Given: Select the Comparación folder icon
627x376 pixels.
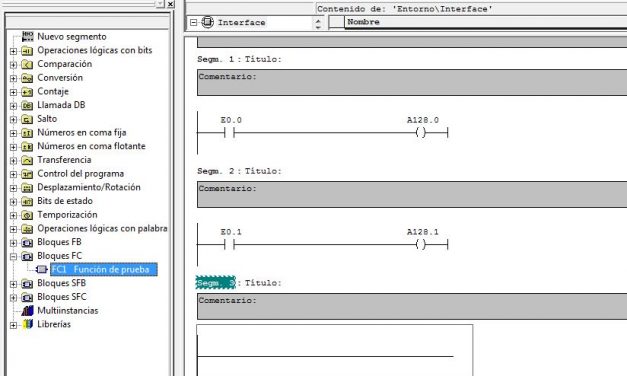Looking at the screenshot, I should 27,64.
